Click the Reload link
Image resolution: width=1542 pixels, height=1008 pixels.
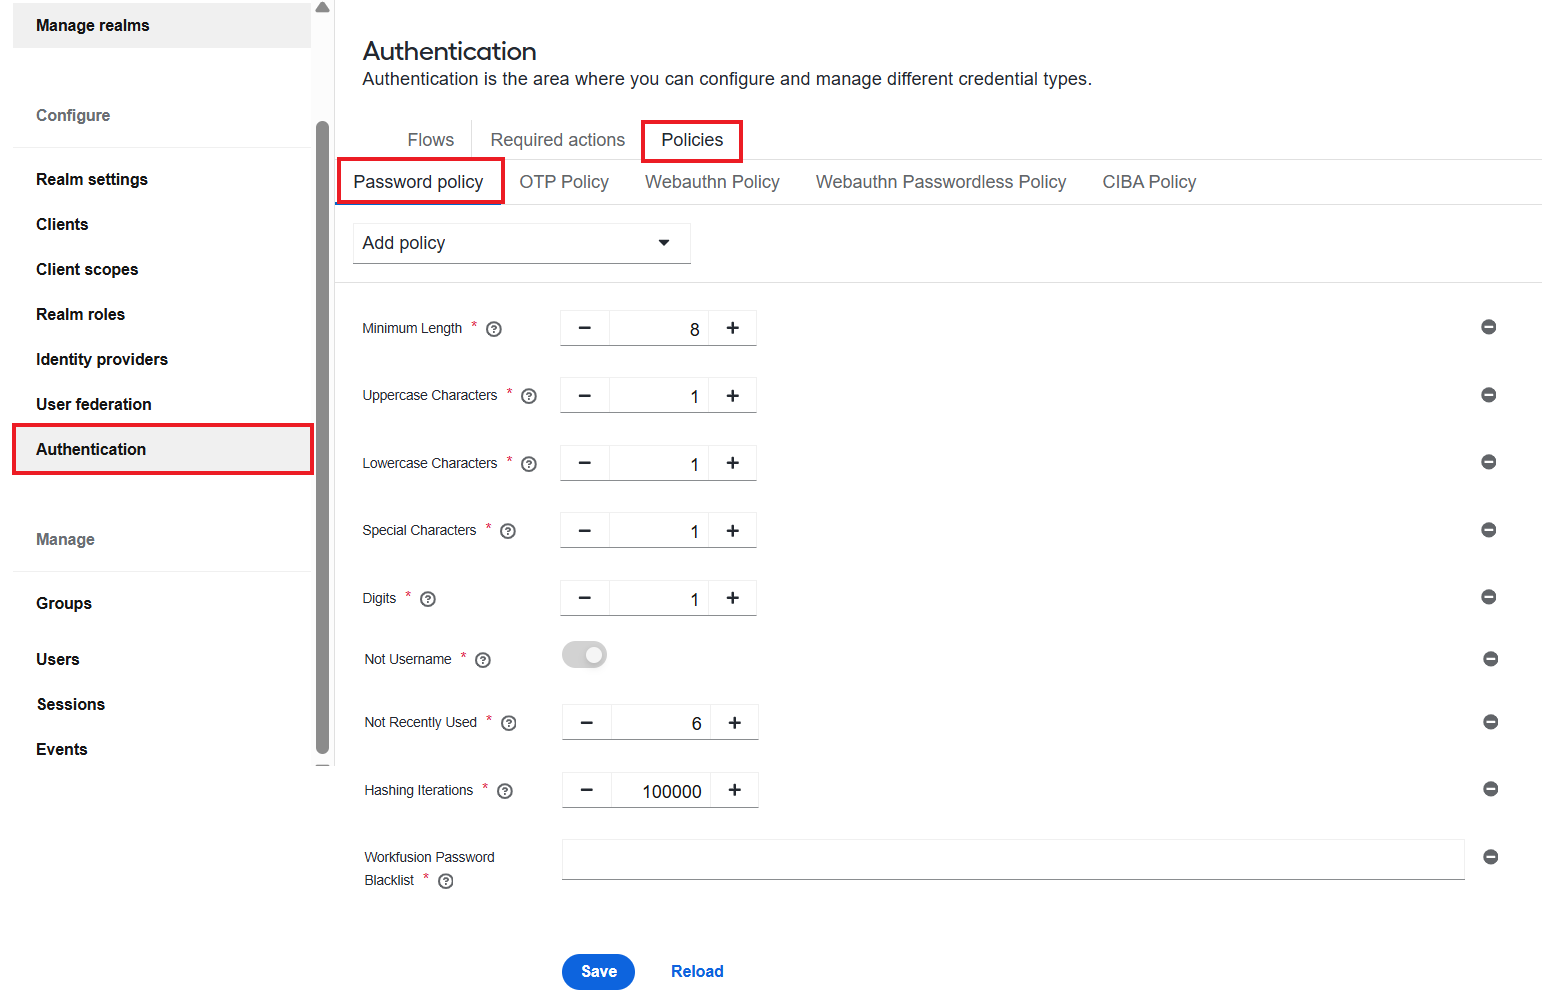(697, 971)
